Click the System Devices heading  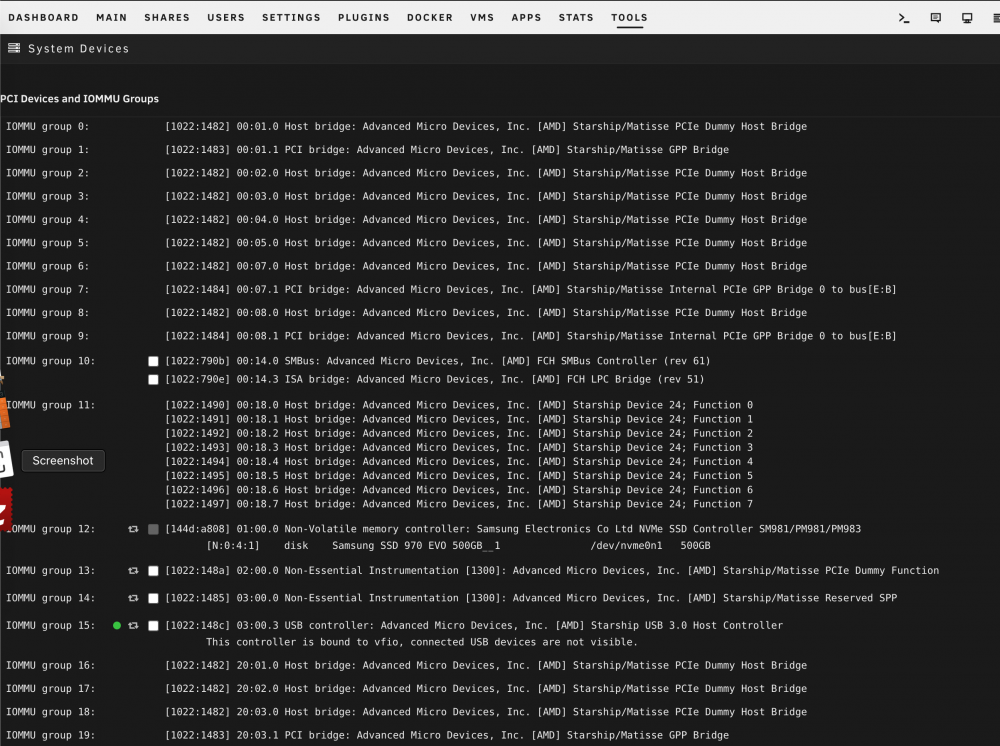point(78,48)
